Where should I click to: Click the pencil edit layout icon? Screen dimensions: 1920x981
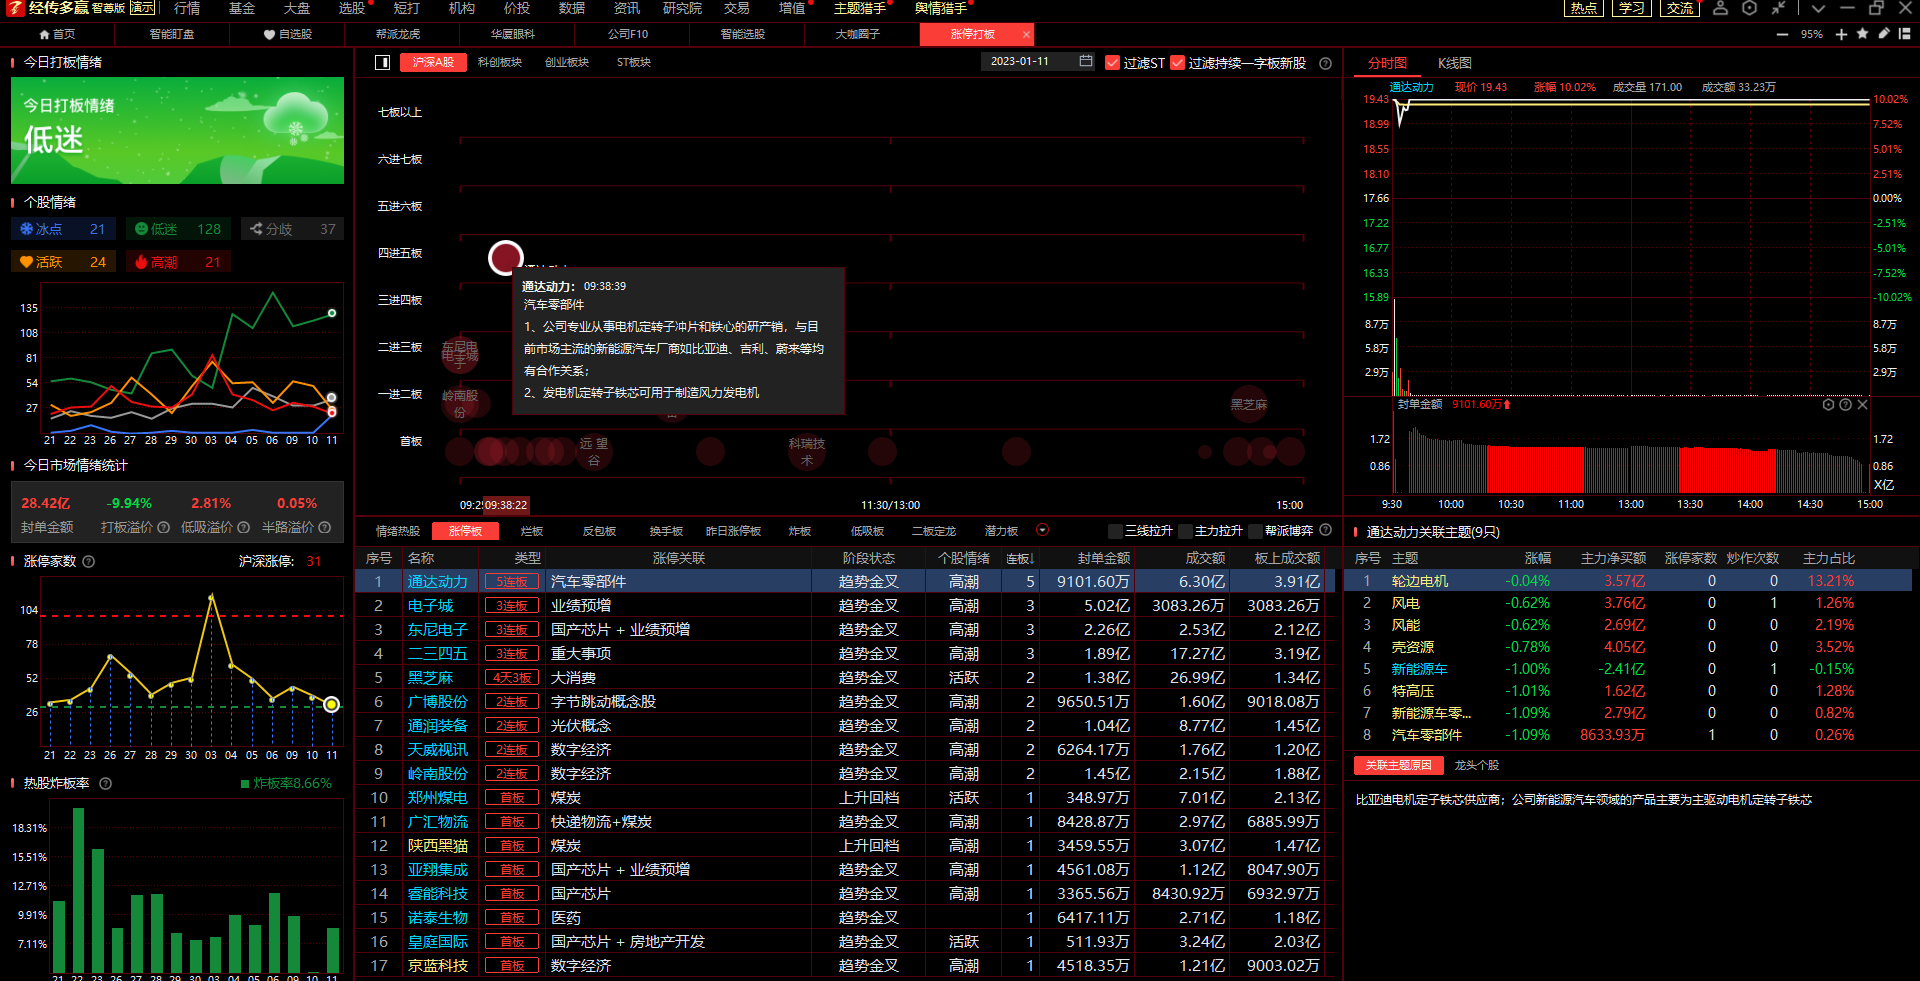click(x=1883, y=34)
